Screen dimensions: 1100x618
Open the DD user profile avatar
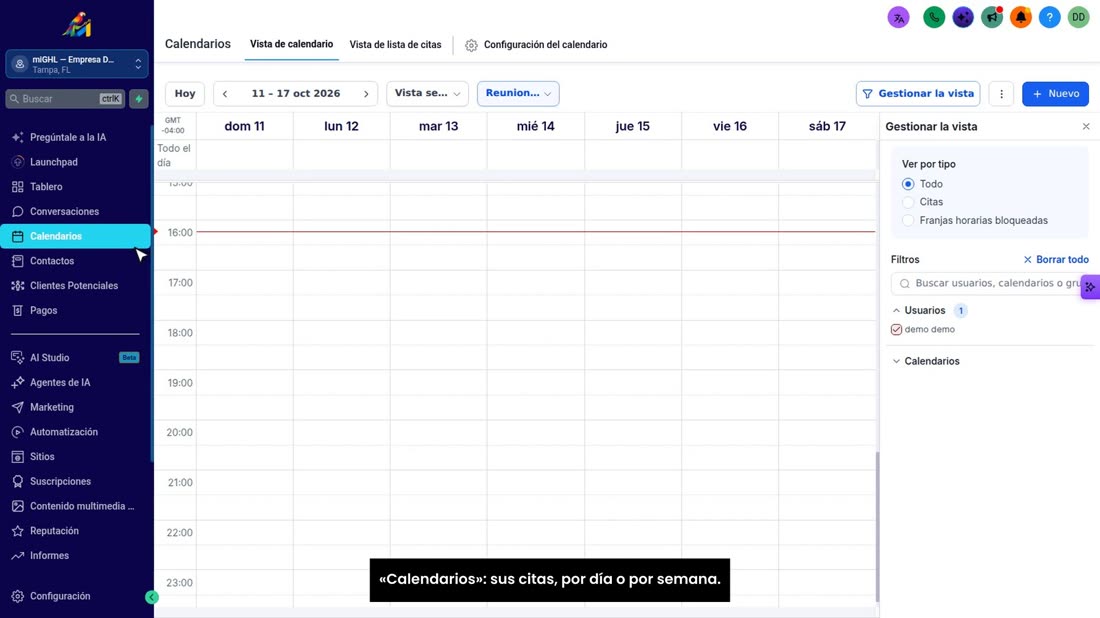pos(1078,18)
